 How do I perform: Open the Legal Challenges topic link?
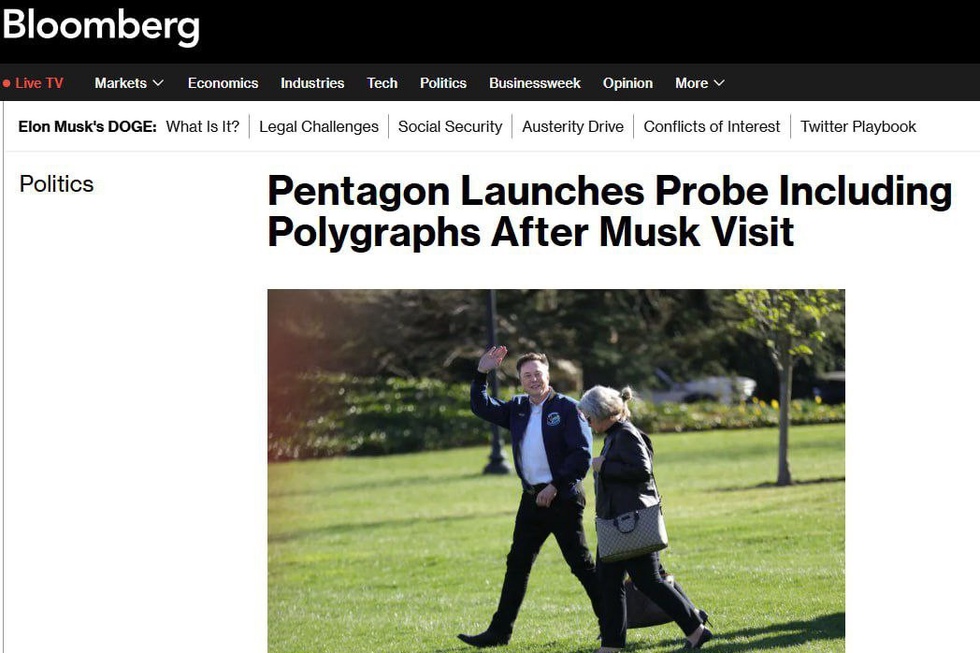(319, 127)
